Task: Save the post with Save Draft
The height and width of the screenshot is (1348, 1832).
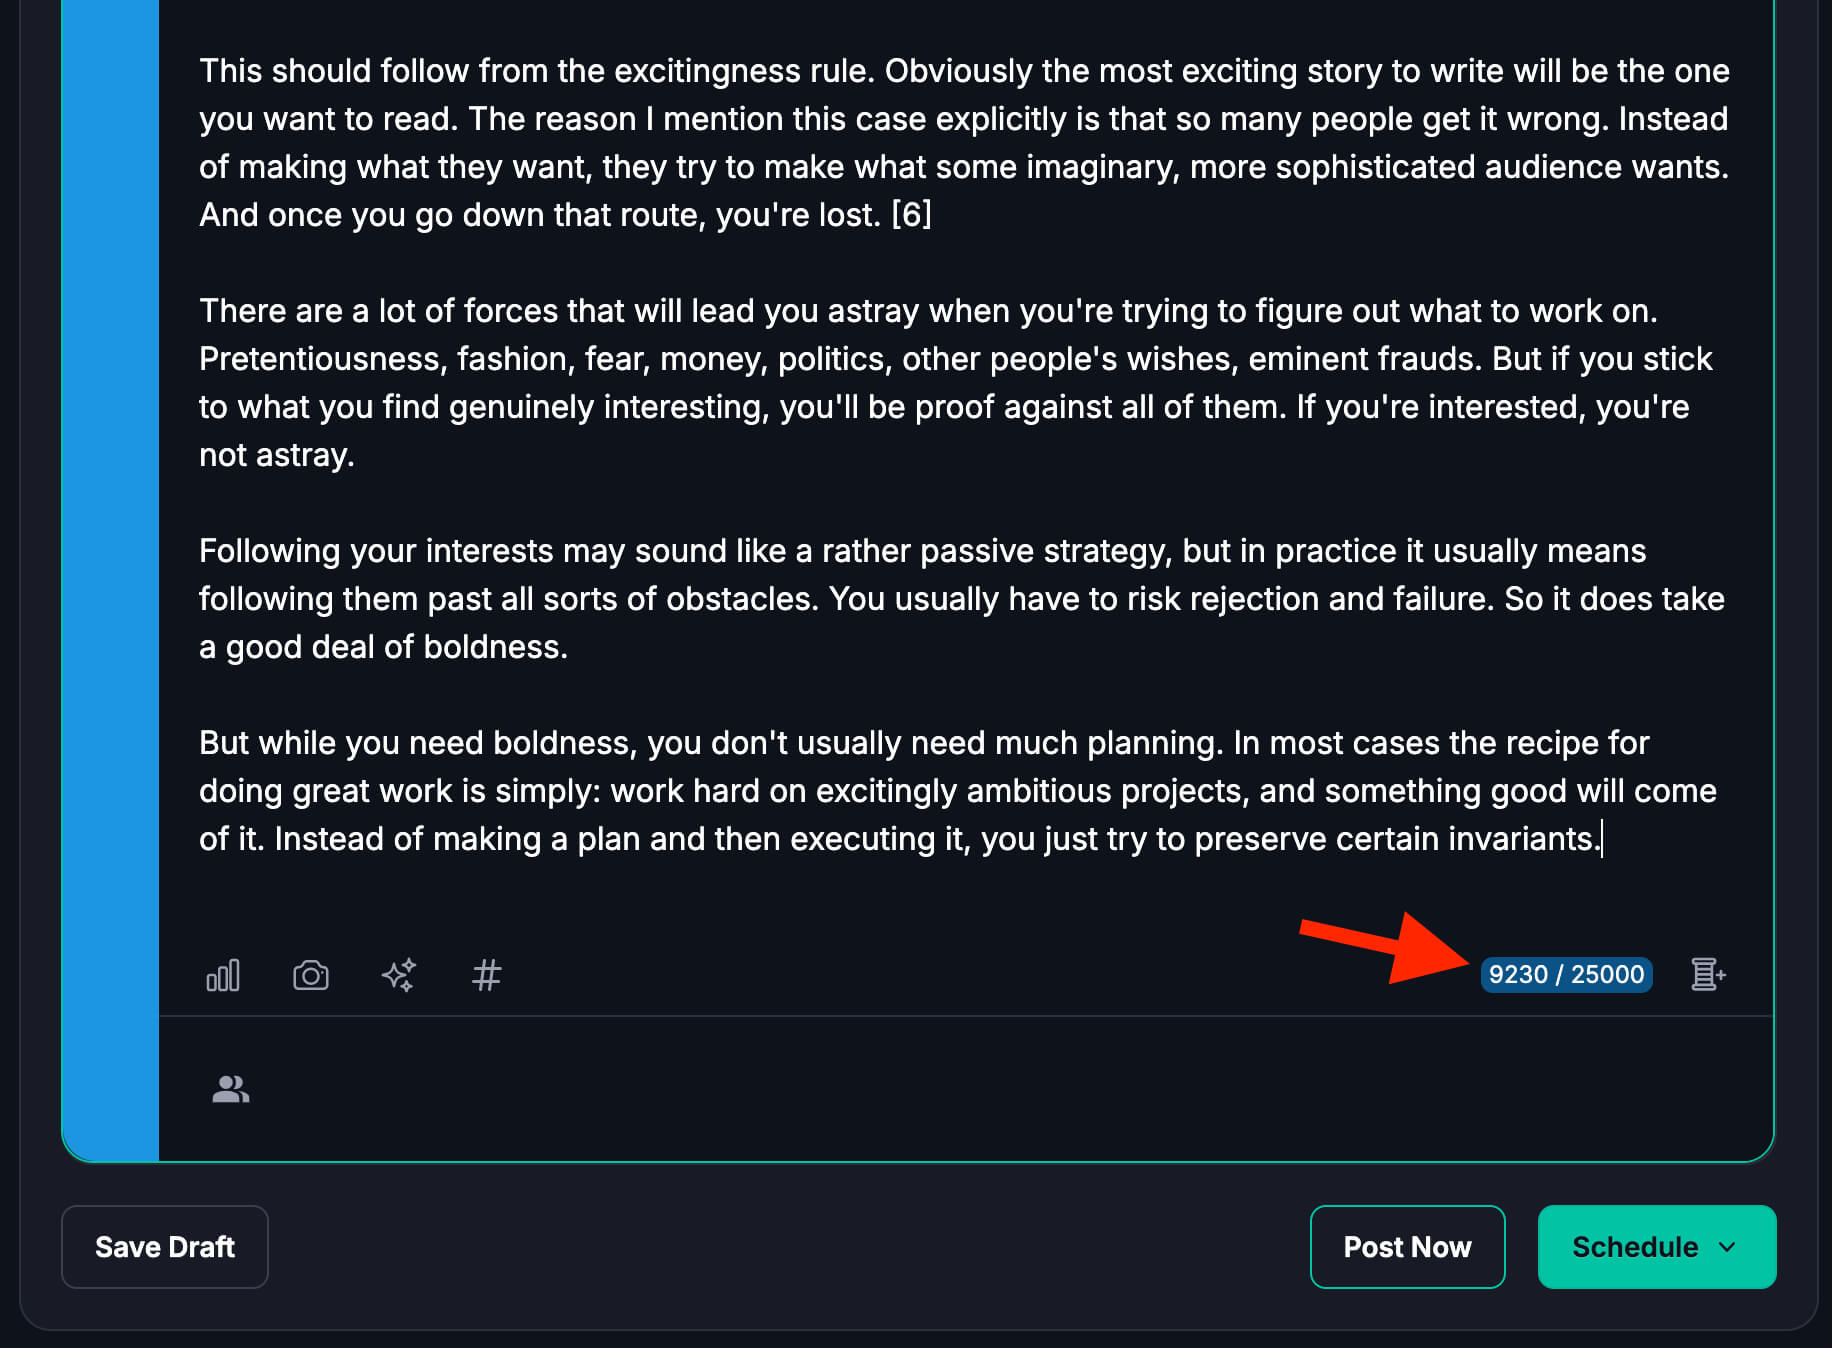Action: coord(165,1247)
